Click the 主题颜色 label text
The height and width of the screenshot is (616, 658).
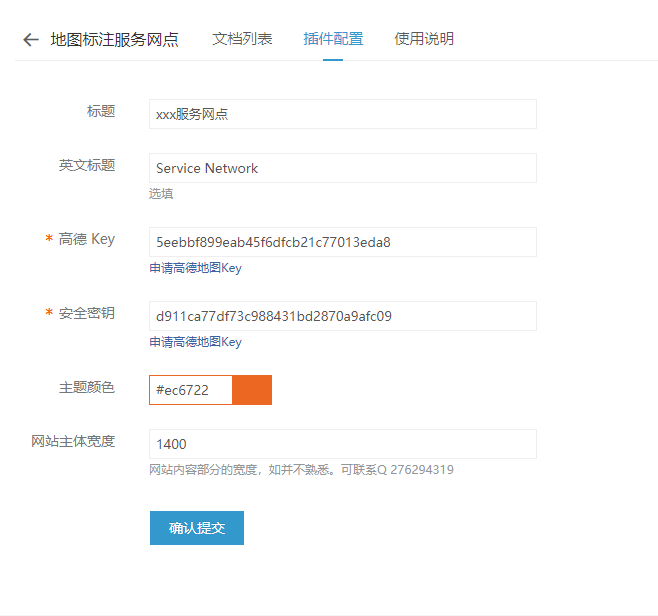[x=86, y=387]
